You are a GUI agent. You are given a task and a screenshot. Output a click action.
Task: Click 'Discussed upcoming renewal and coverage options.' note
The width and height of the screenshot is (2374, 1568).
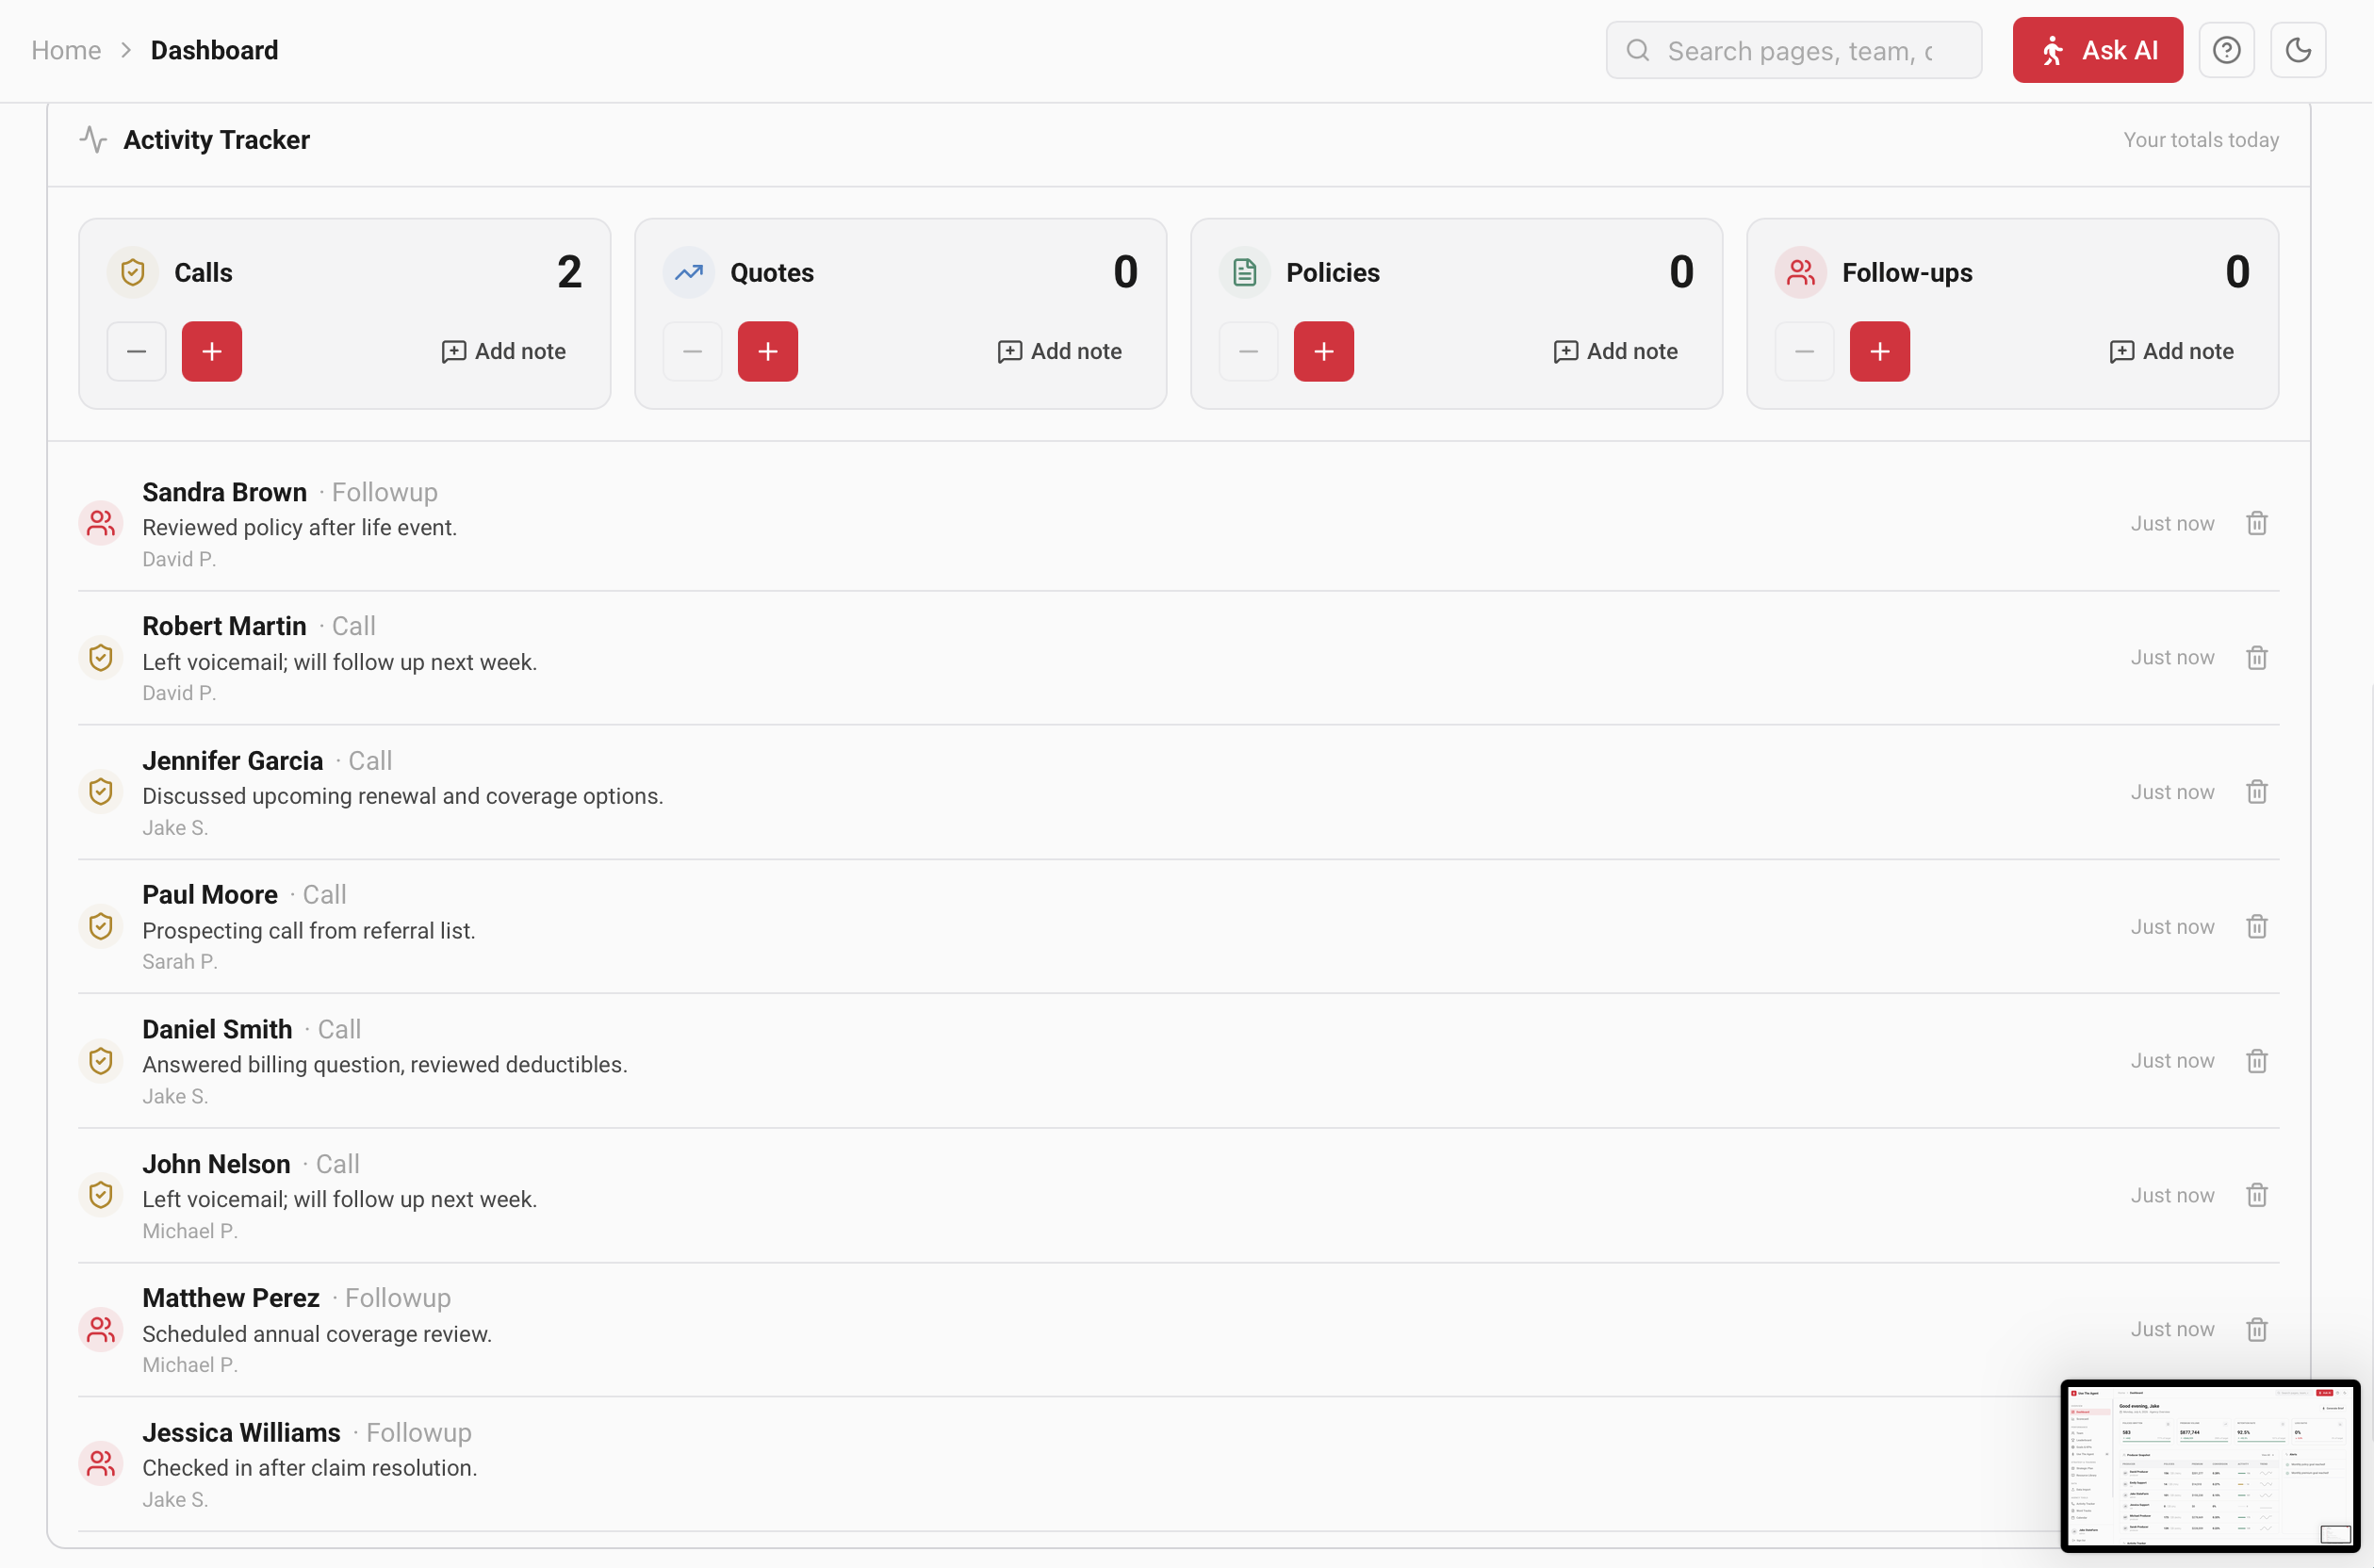click(x=403, y=796)
